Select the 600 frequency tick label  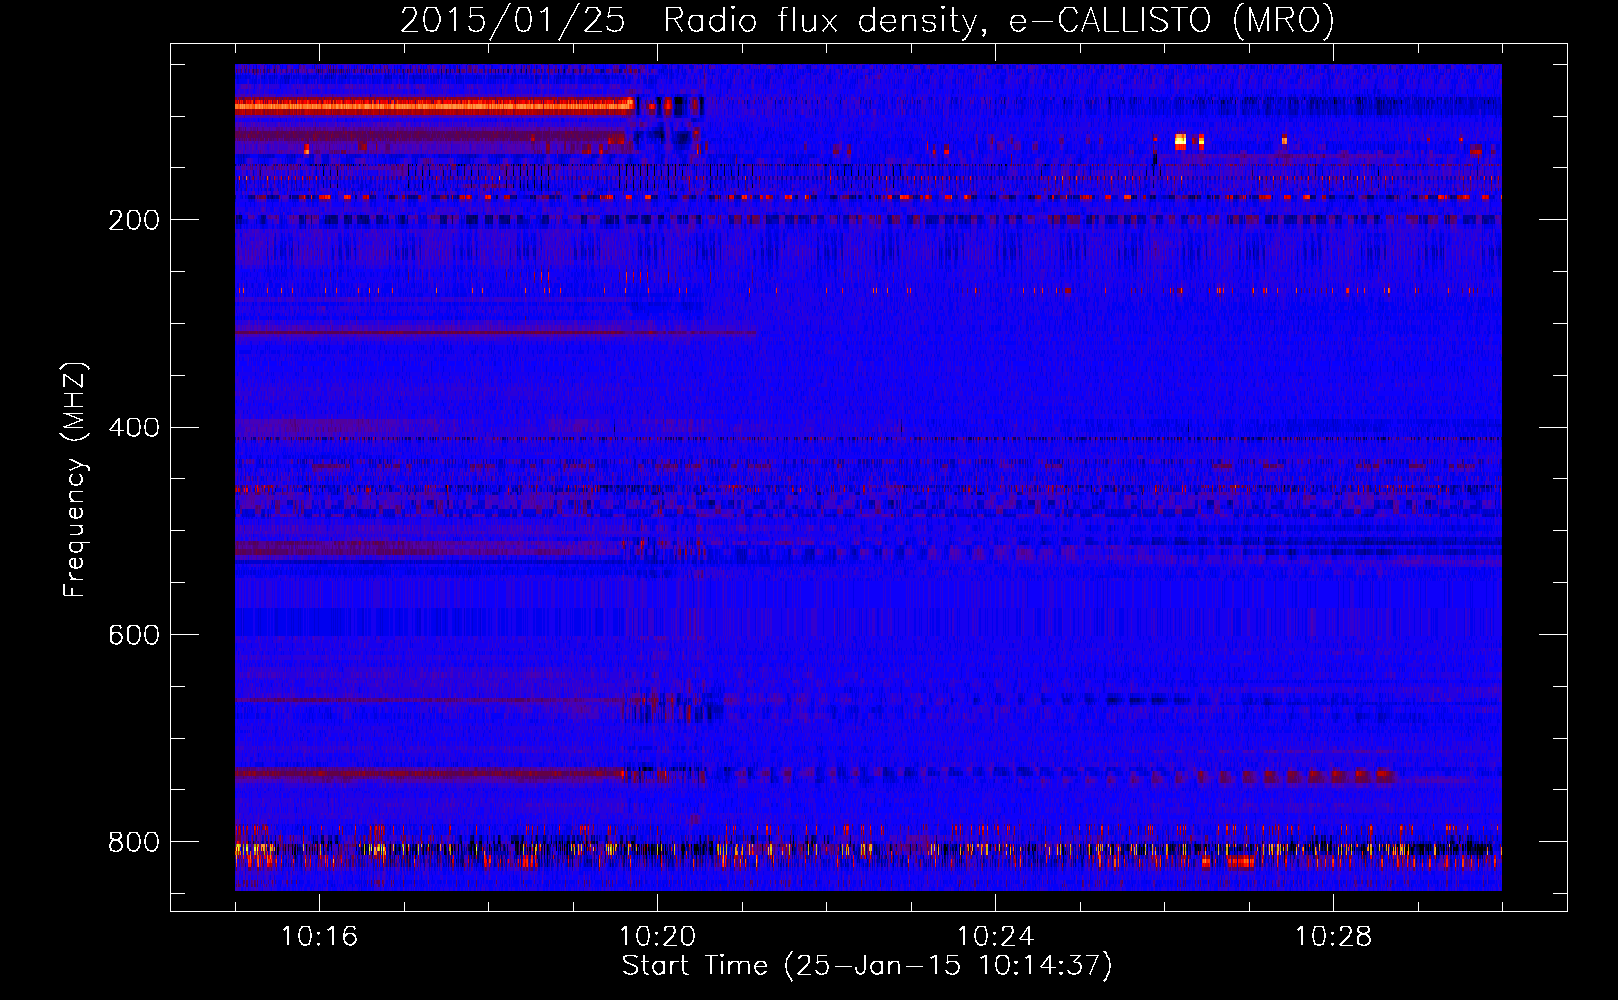134,636
